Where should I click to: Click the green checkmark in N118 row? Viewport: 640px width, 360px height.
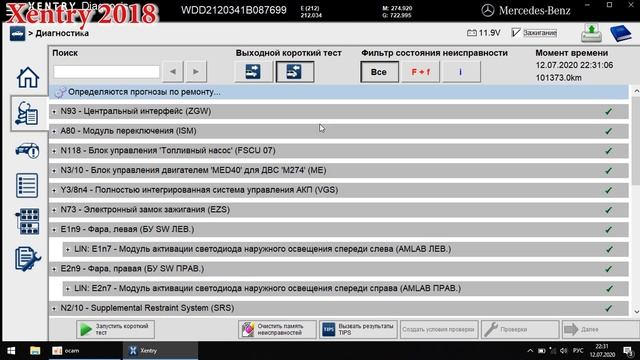pyautogui.click(x=608, y=151)
